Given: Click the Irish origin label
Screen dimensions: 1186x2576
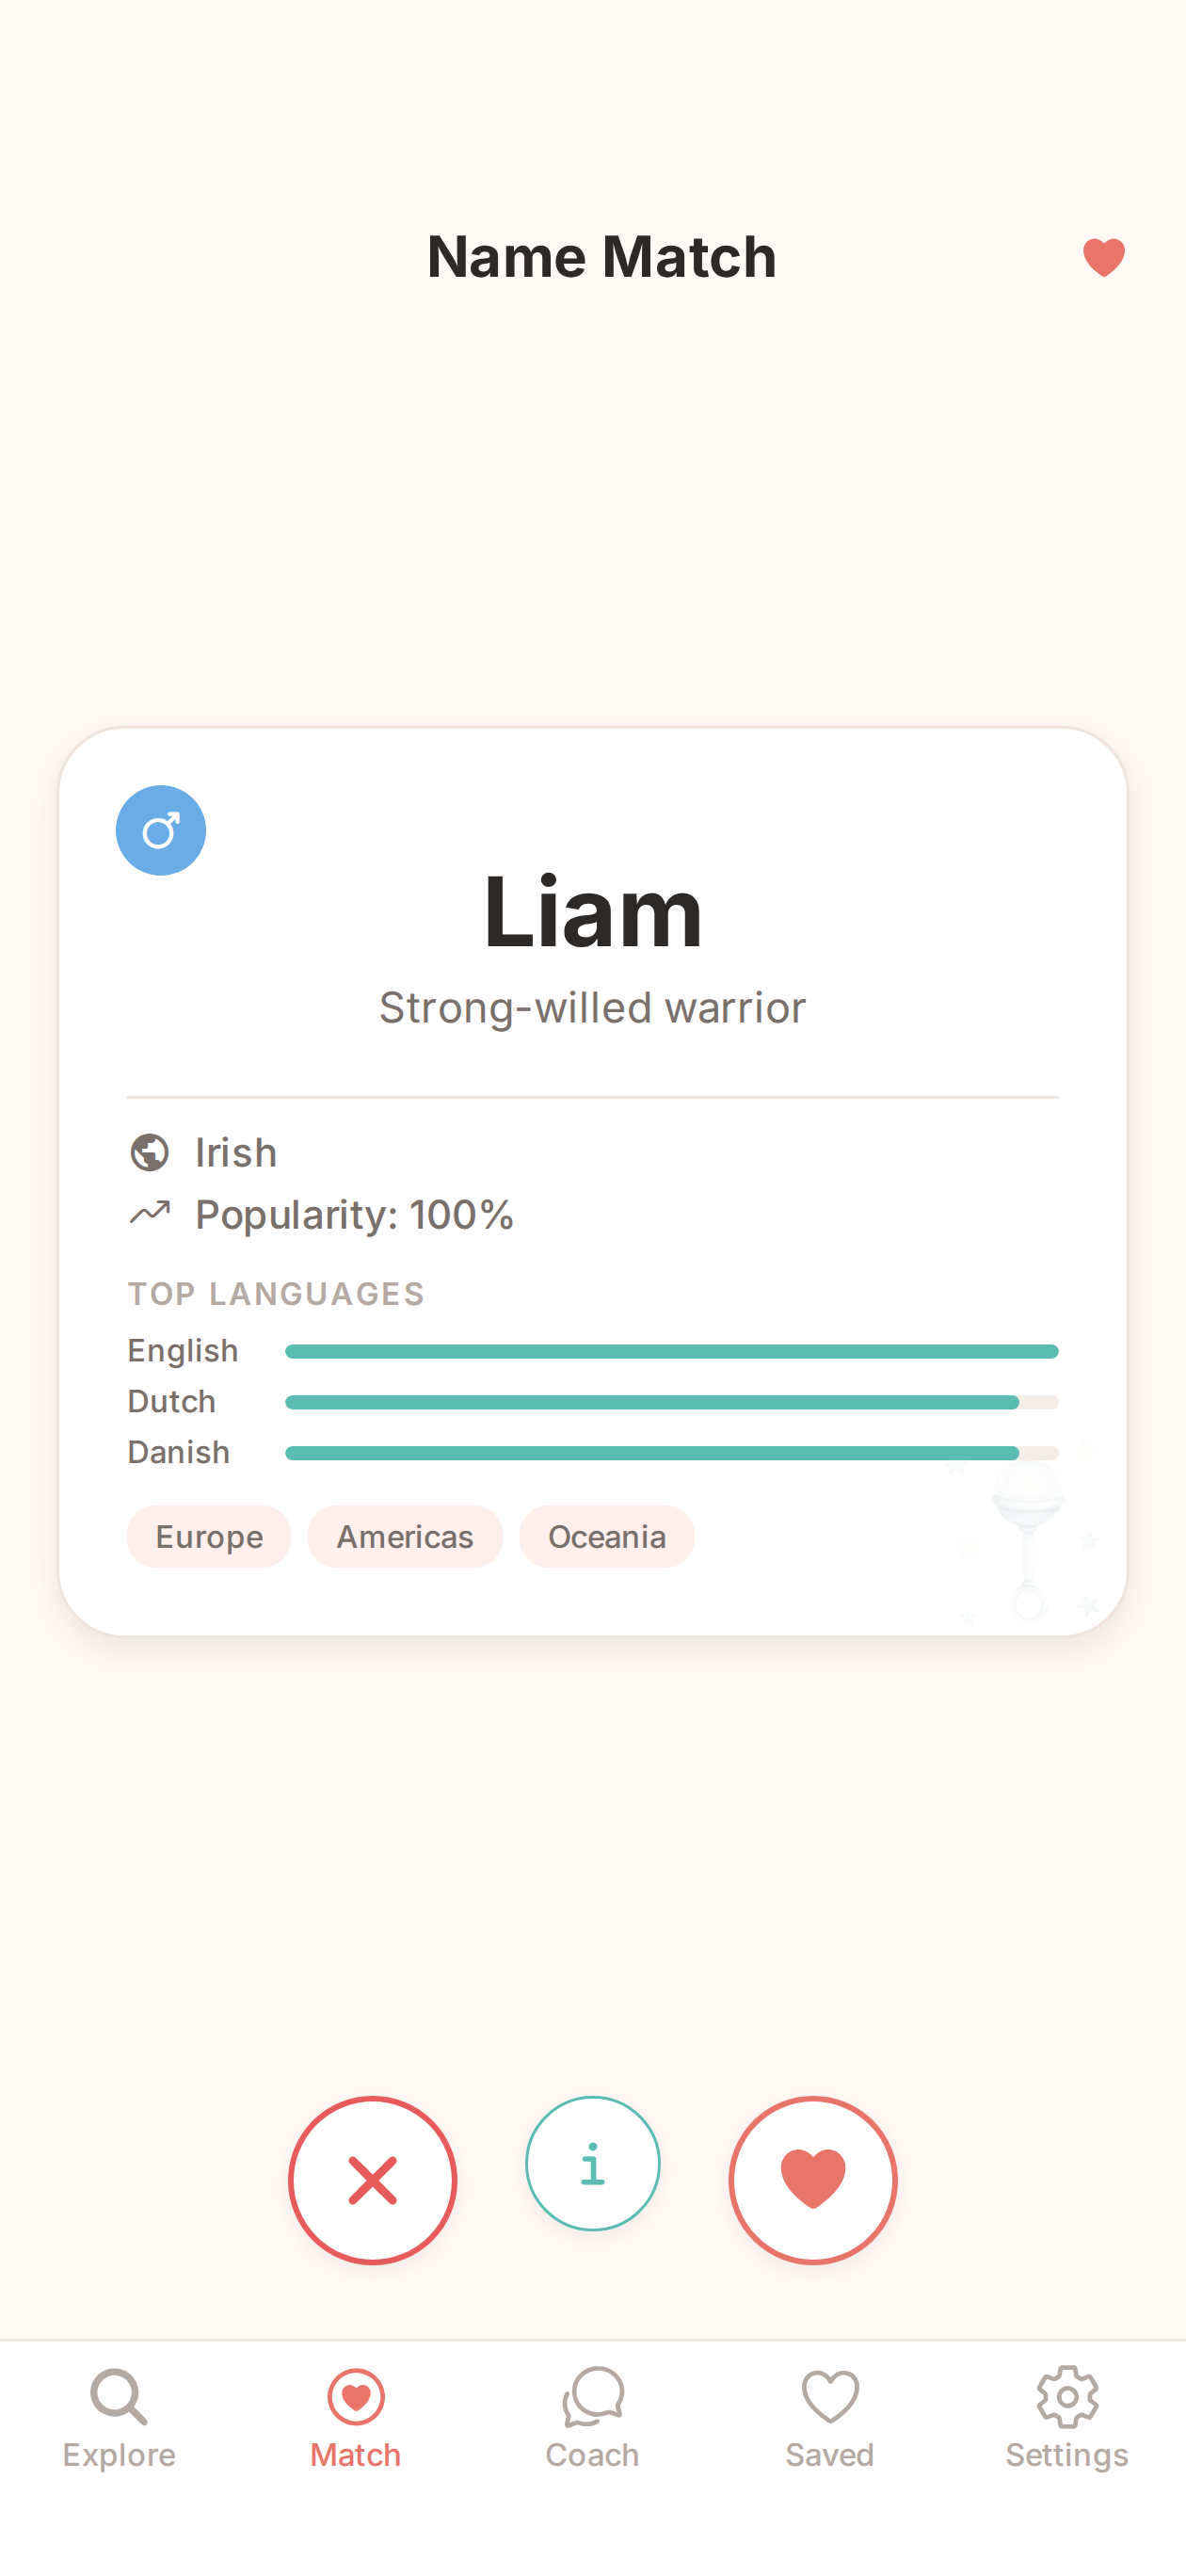Looking at the screenshot, I should 235,1152.
